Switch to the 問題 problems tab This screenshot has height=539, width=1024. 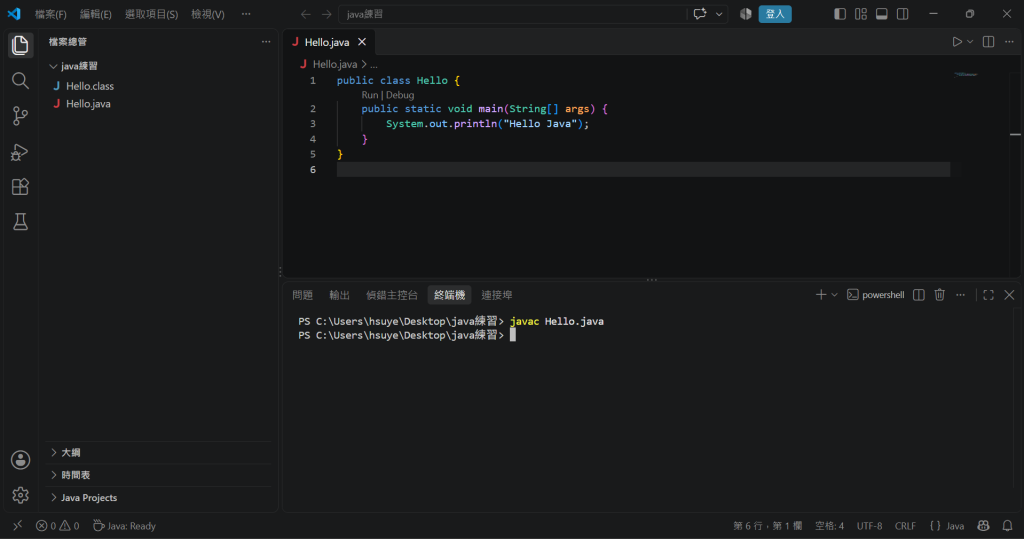pyautogui.click(x=302, y=295)
